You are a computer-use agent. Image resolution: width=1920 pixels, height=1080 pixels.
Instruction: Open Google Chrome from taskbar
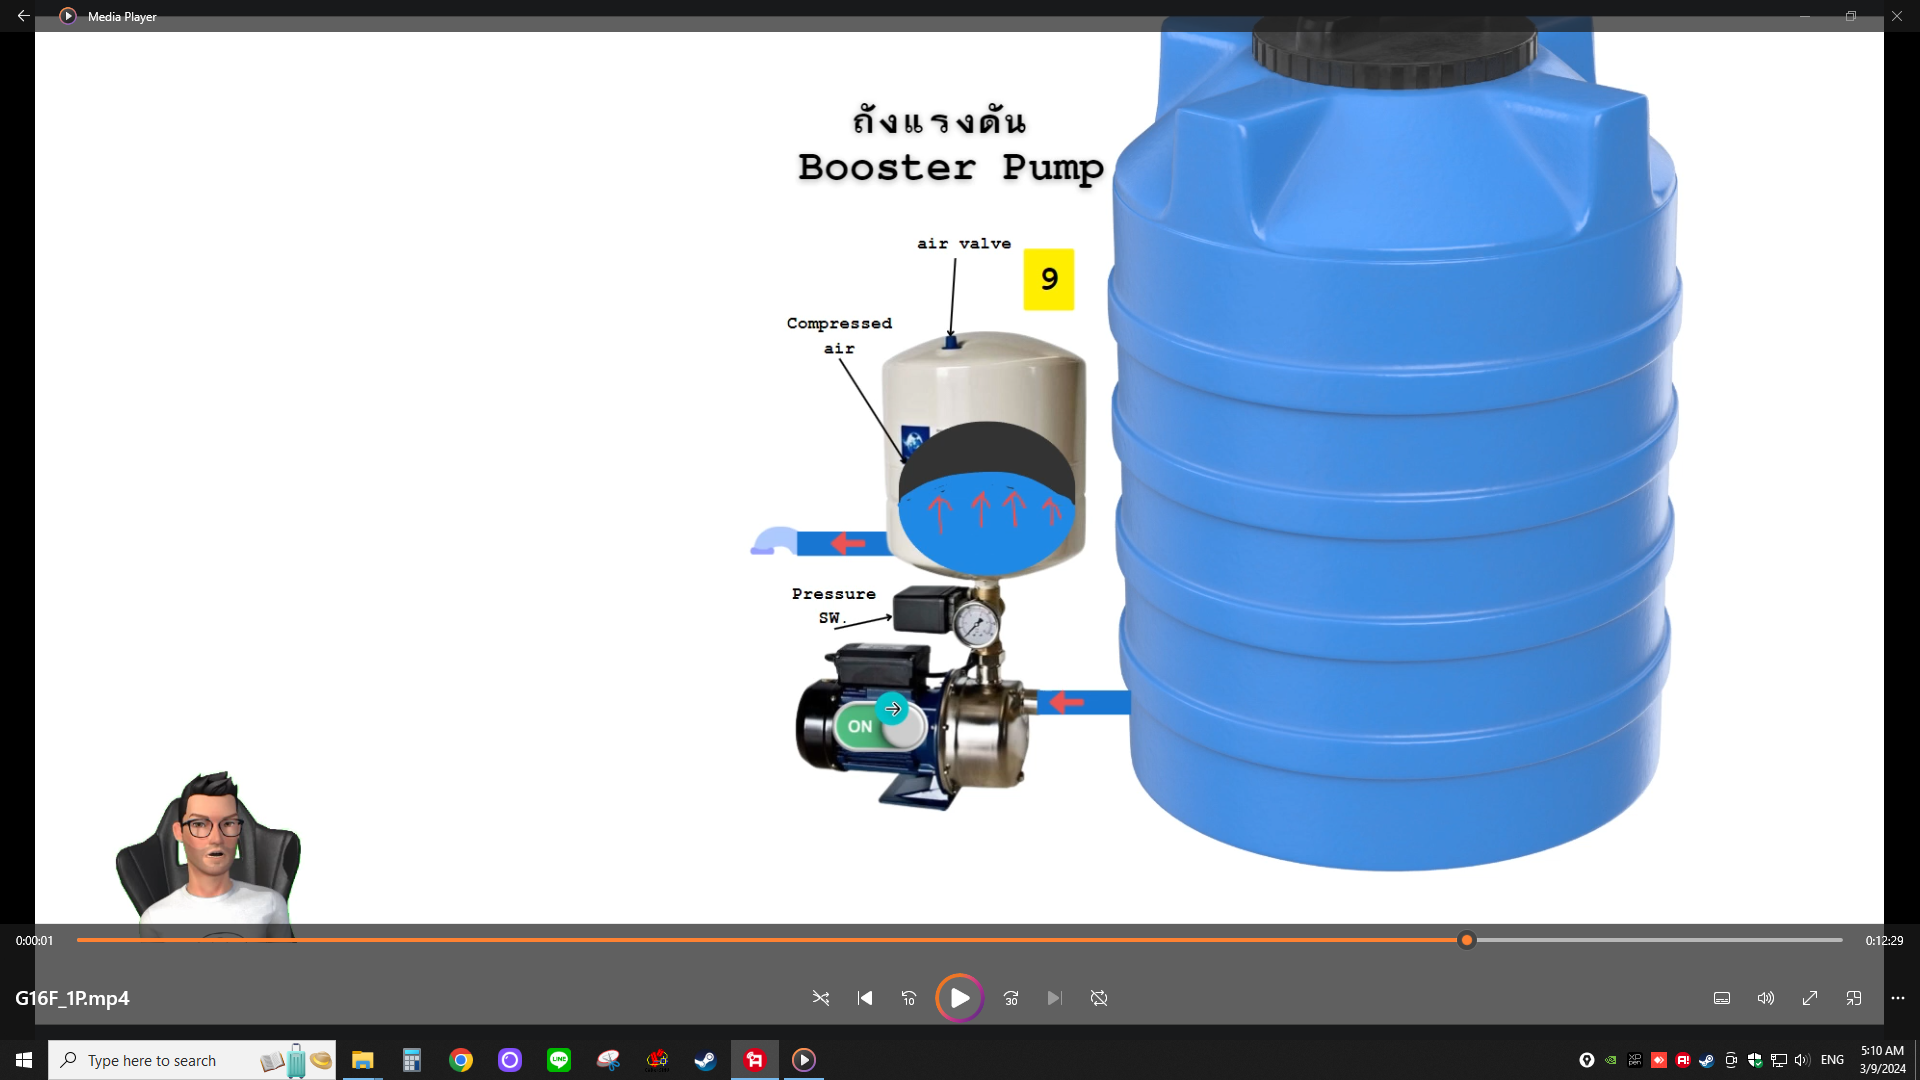pos(461,1060)
